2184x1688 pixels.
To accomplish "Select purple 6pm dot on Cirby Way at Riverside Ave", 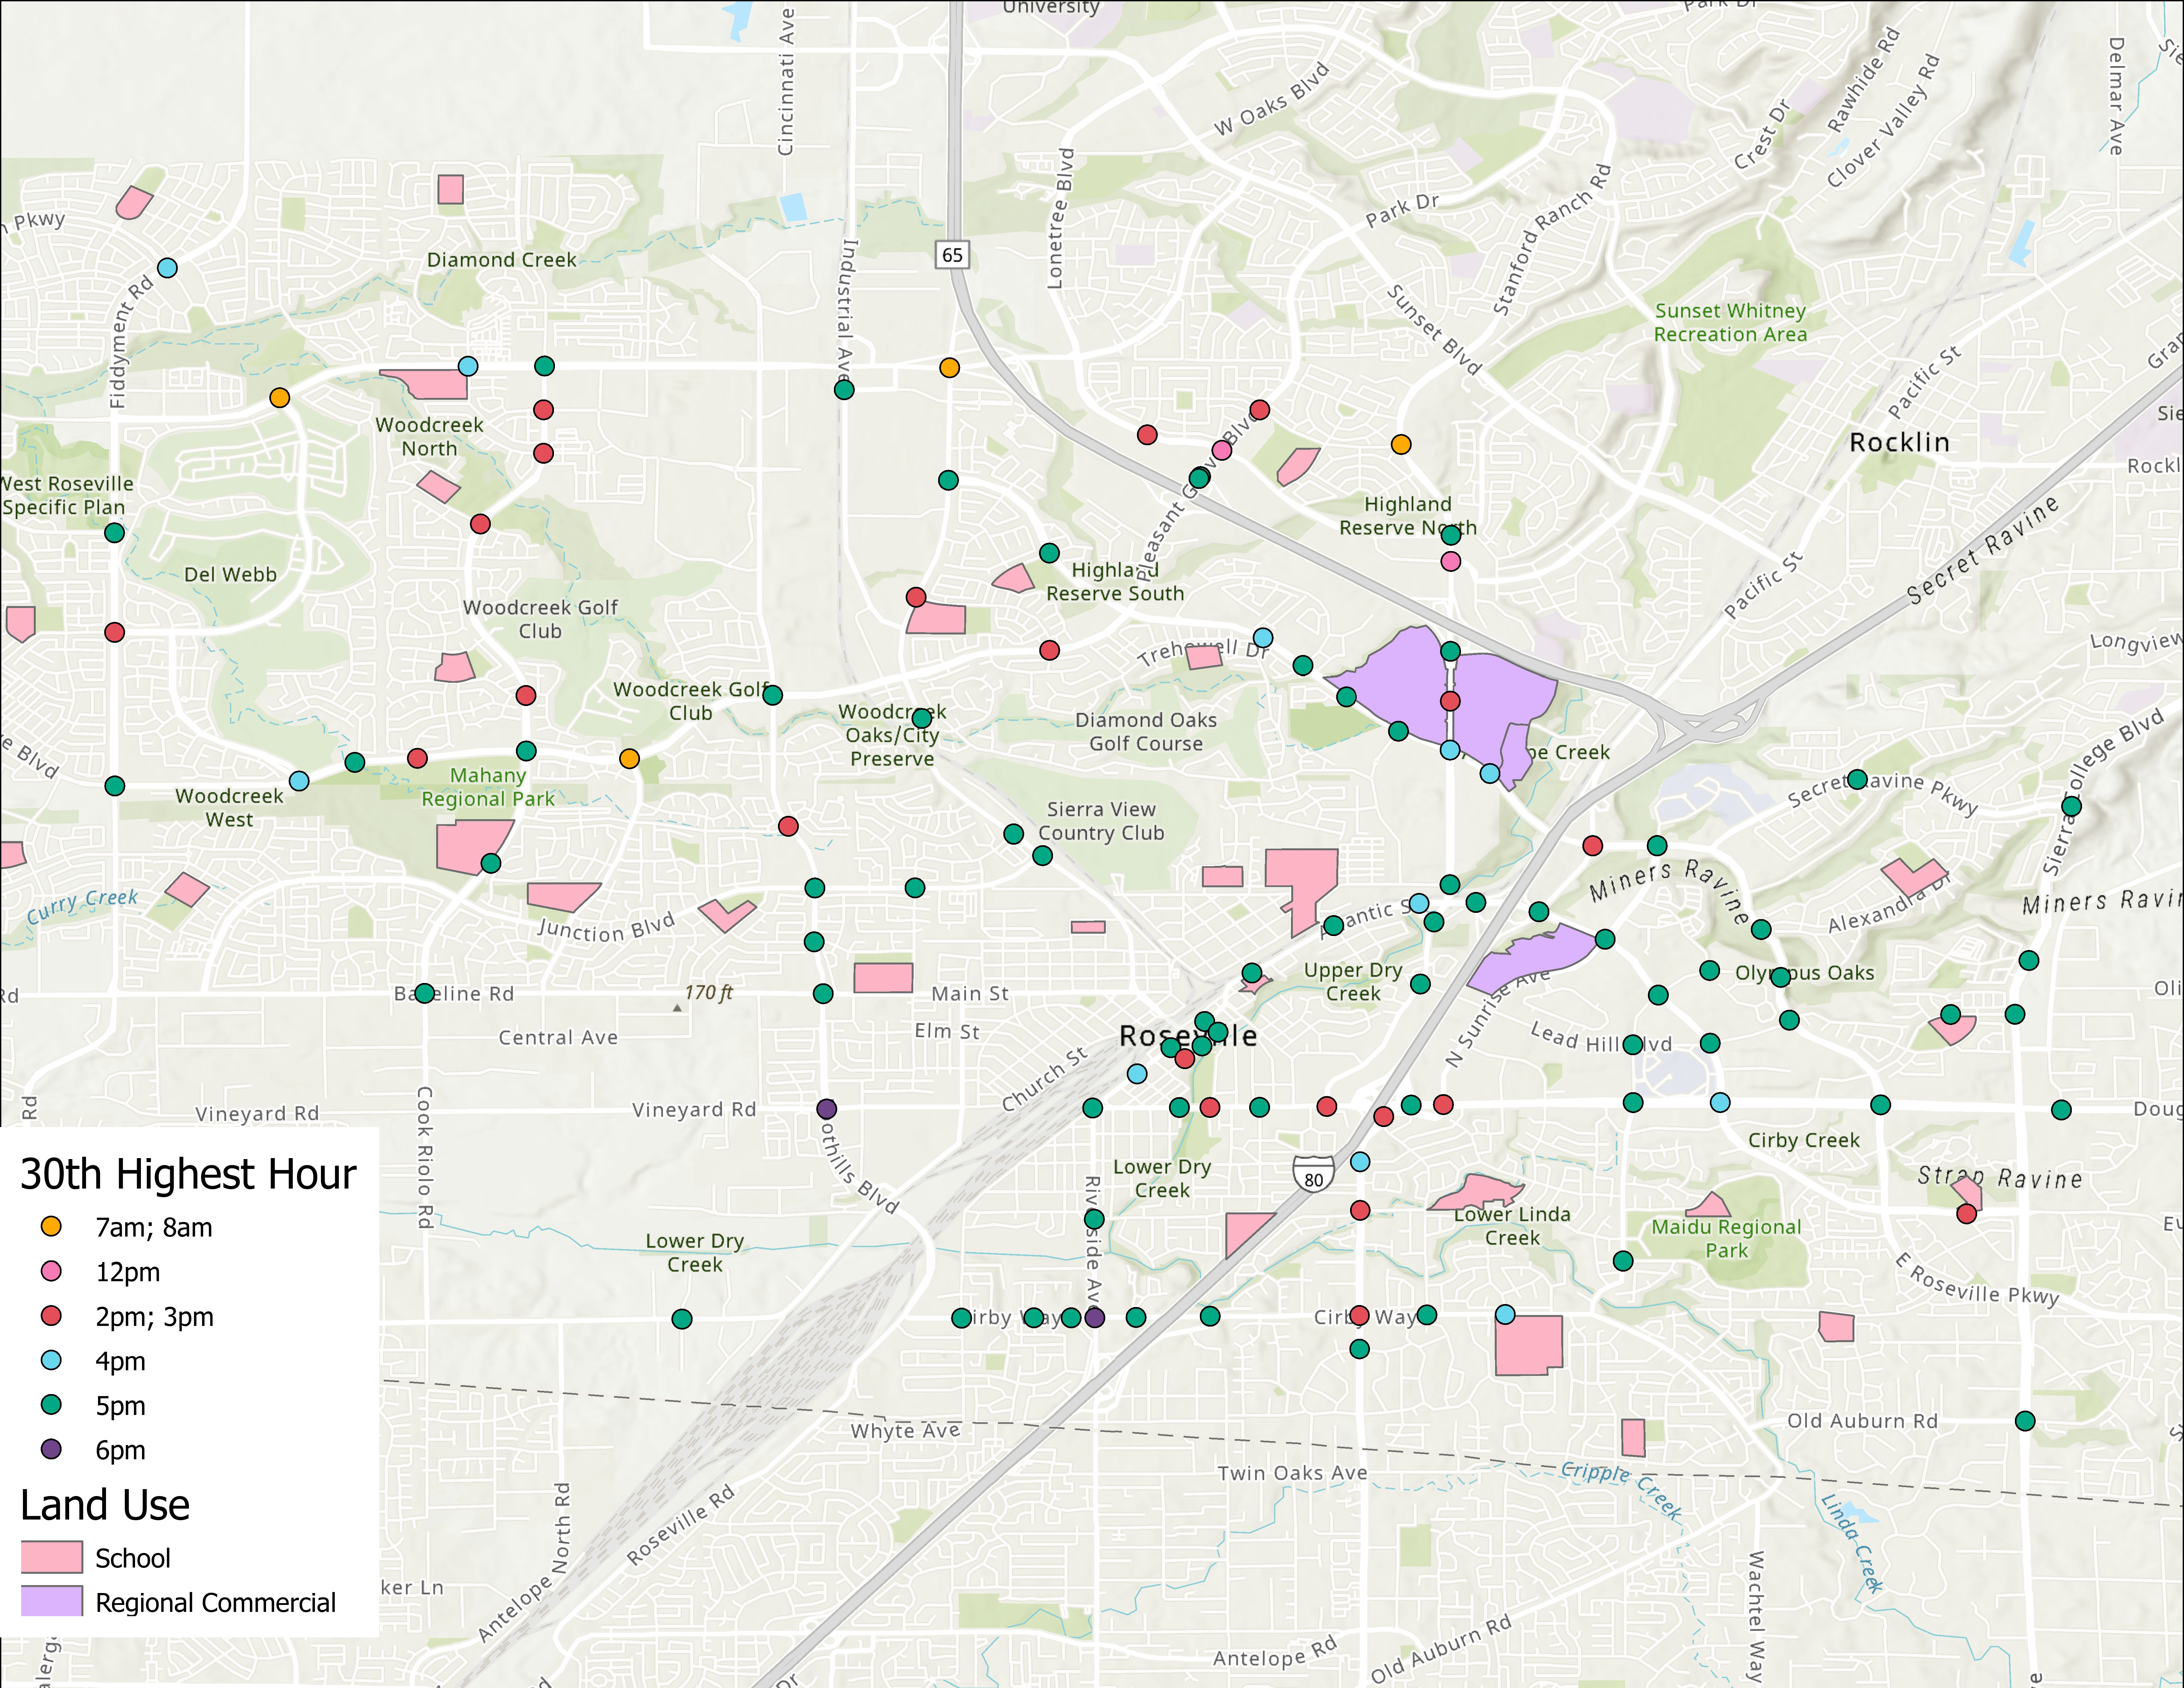I will pyautogui.click(x=1095, y=1318).
